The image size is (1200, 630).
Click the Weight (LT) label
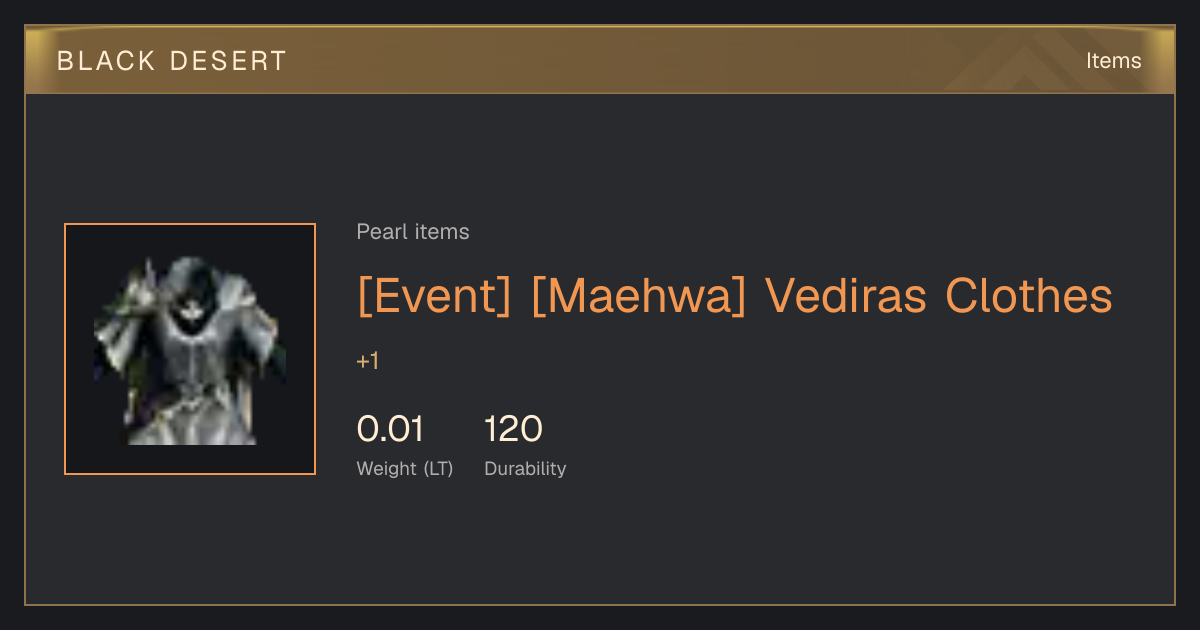(x=405, y=468)
